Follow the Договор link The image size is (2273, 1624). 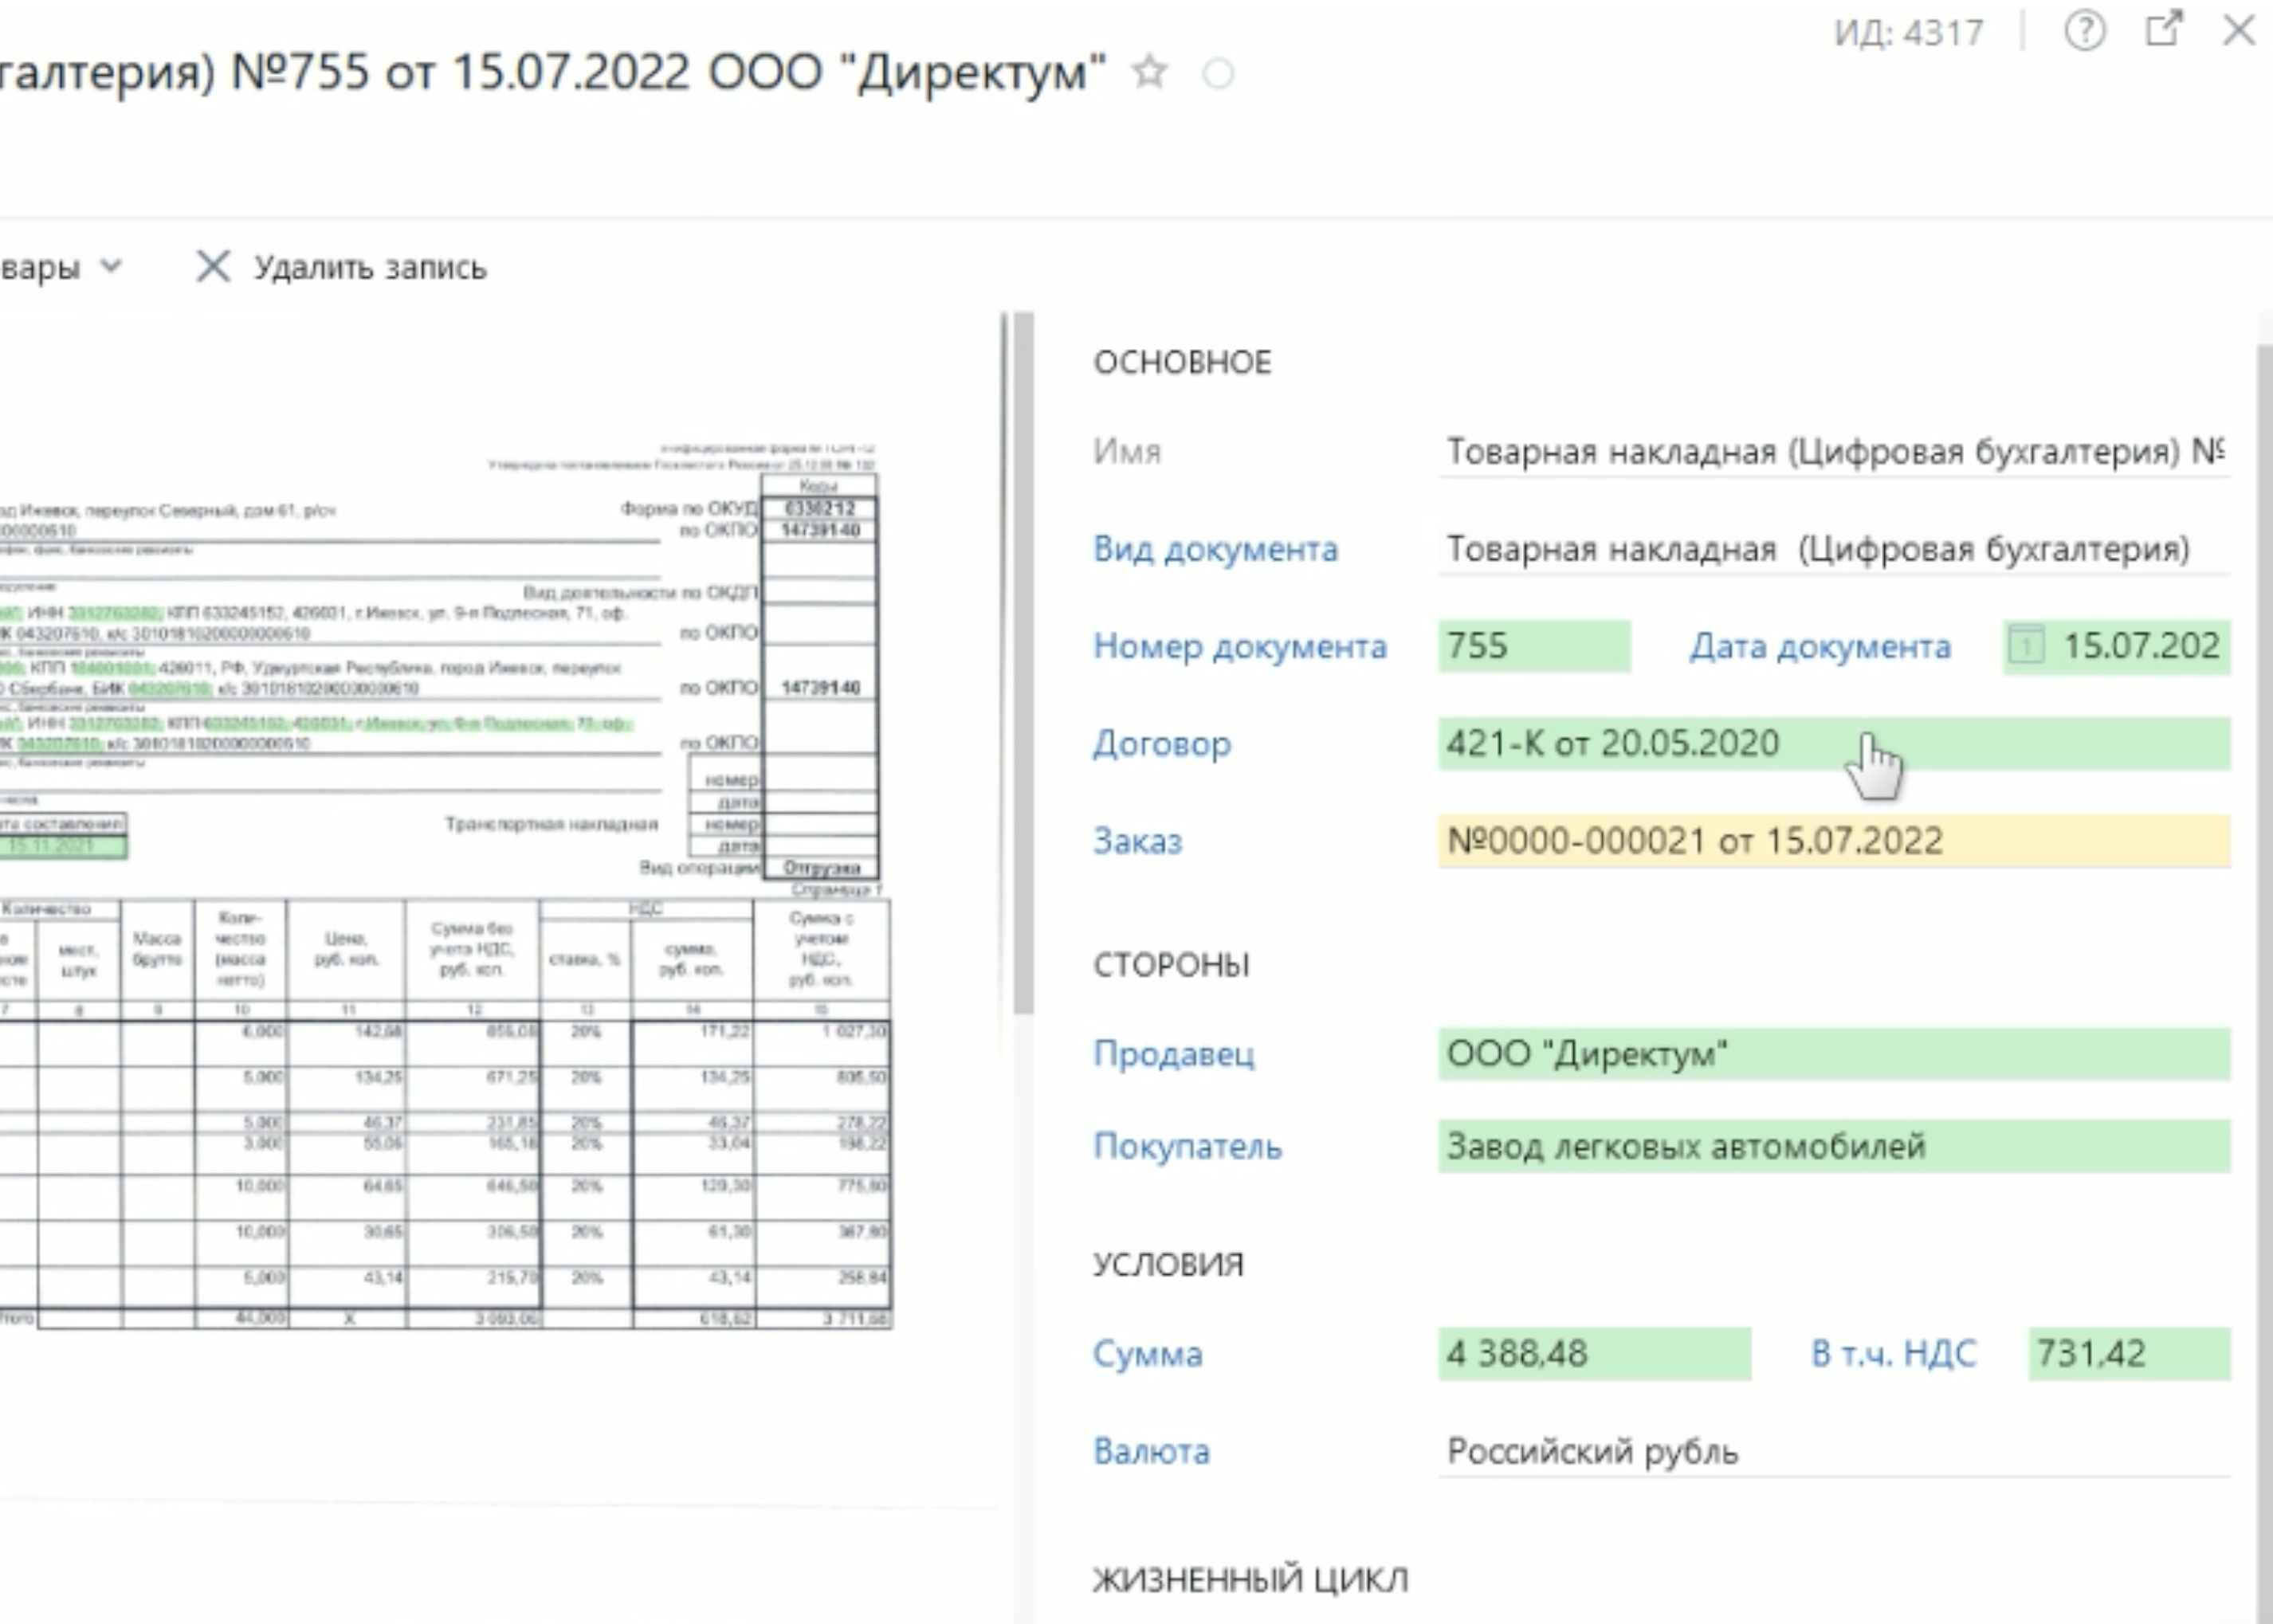click(1162, 744)
